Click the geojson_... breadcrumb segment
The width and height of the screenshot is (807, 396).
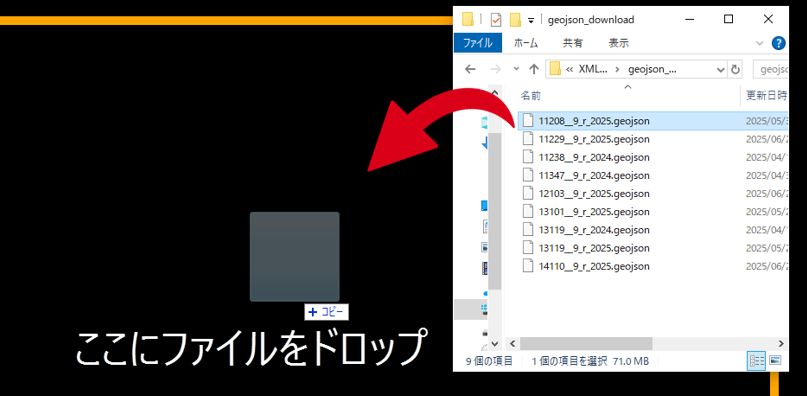(x=653, y=69)
